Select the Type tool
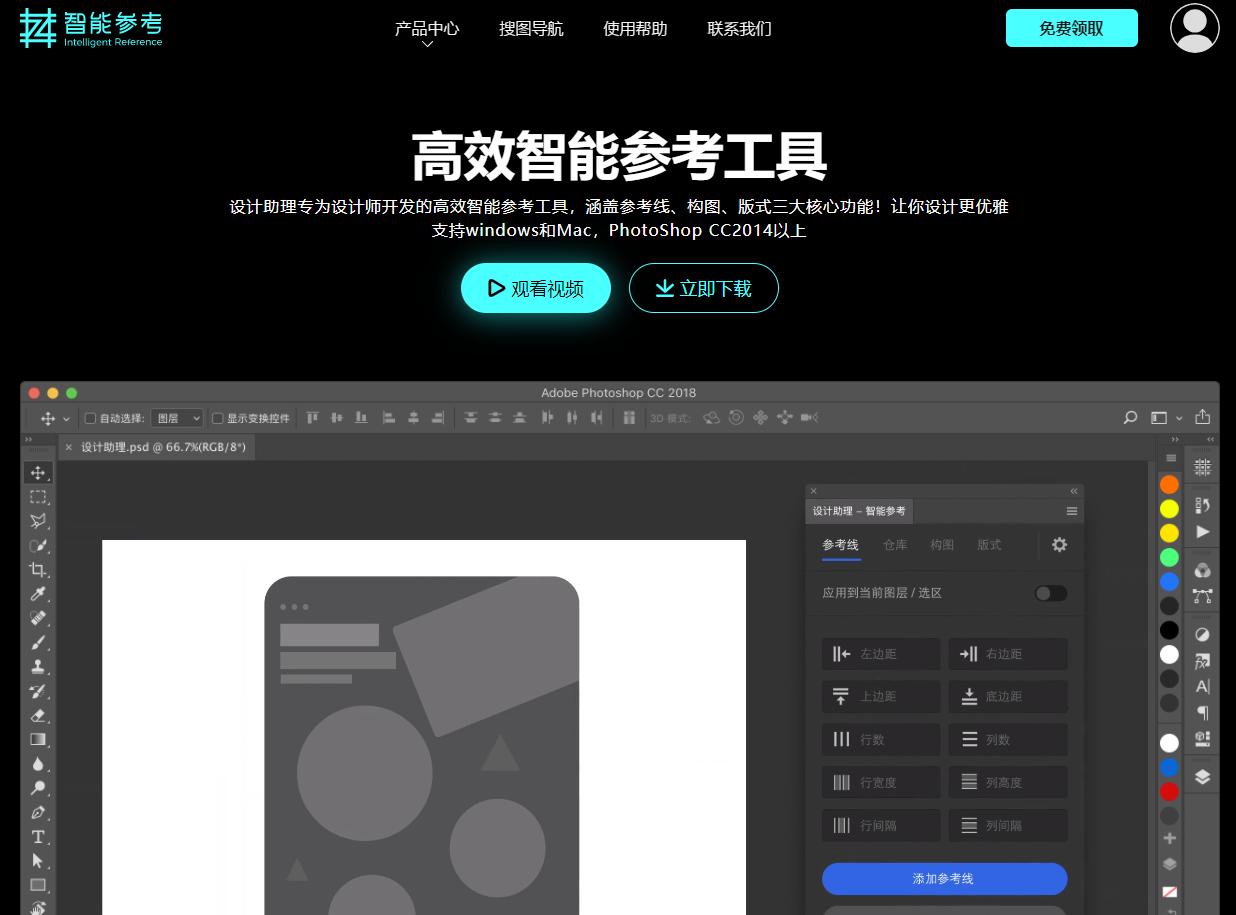 tap(38, 836)
